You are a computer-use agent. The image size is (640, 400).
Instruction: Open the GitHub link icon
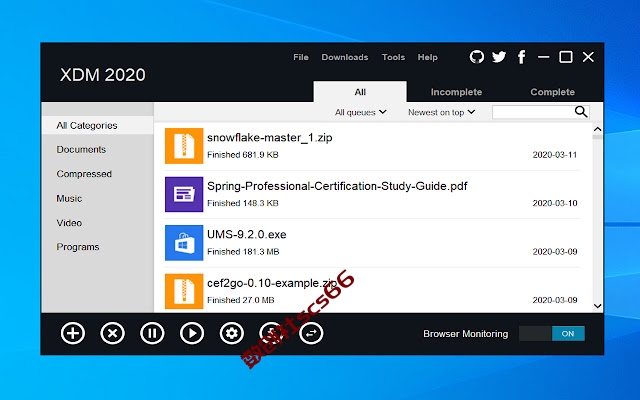[476, 57]
